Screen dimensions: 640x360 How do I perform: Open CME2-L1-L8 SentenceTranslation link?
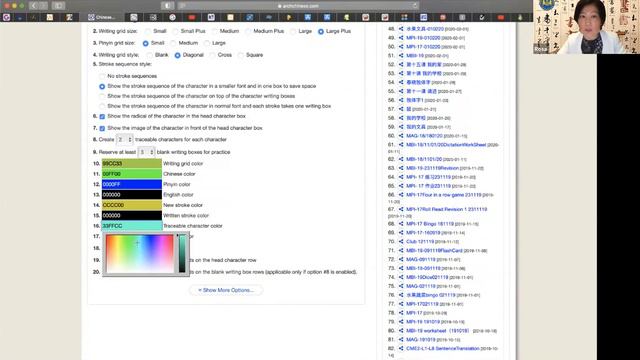coord(443,348)
